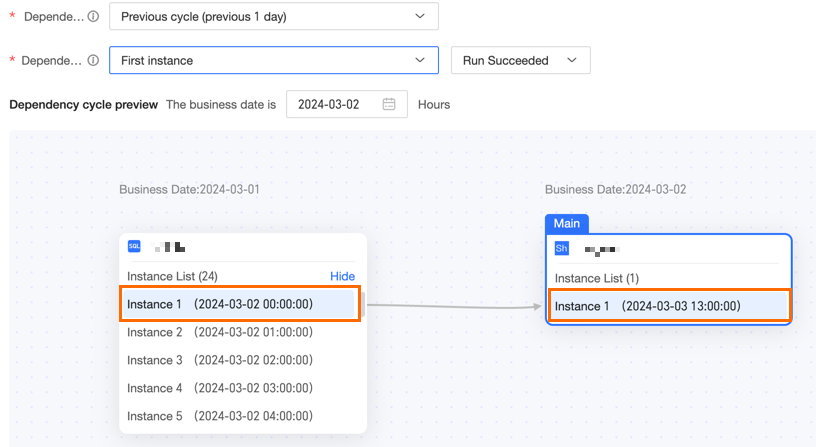Image resolution: width=816 pixels, height=447 pixels.
Task: Hide the SQL node instance list
Action: pyautogui.click(x=342, y=276)
